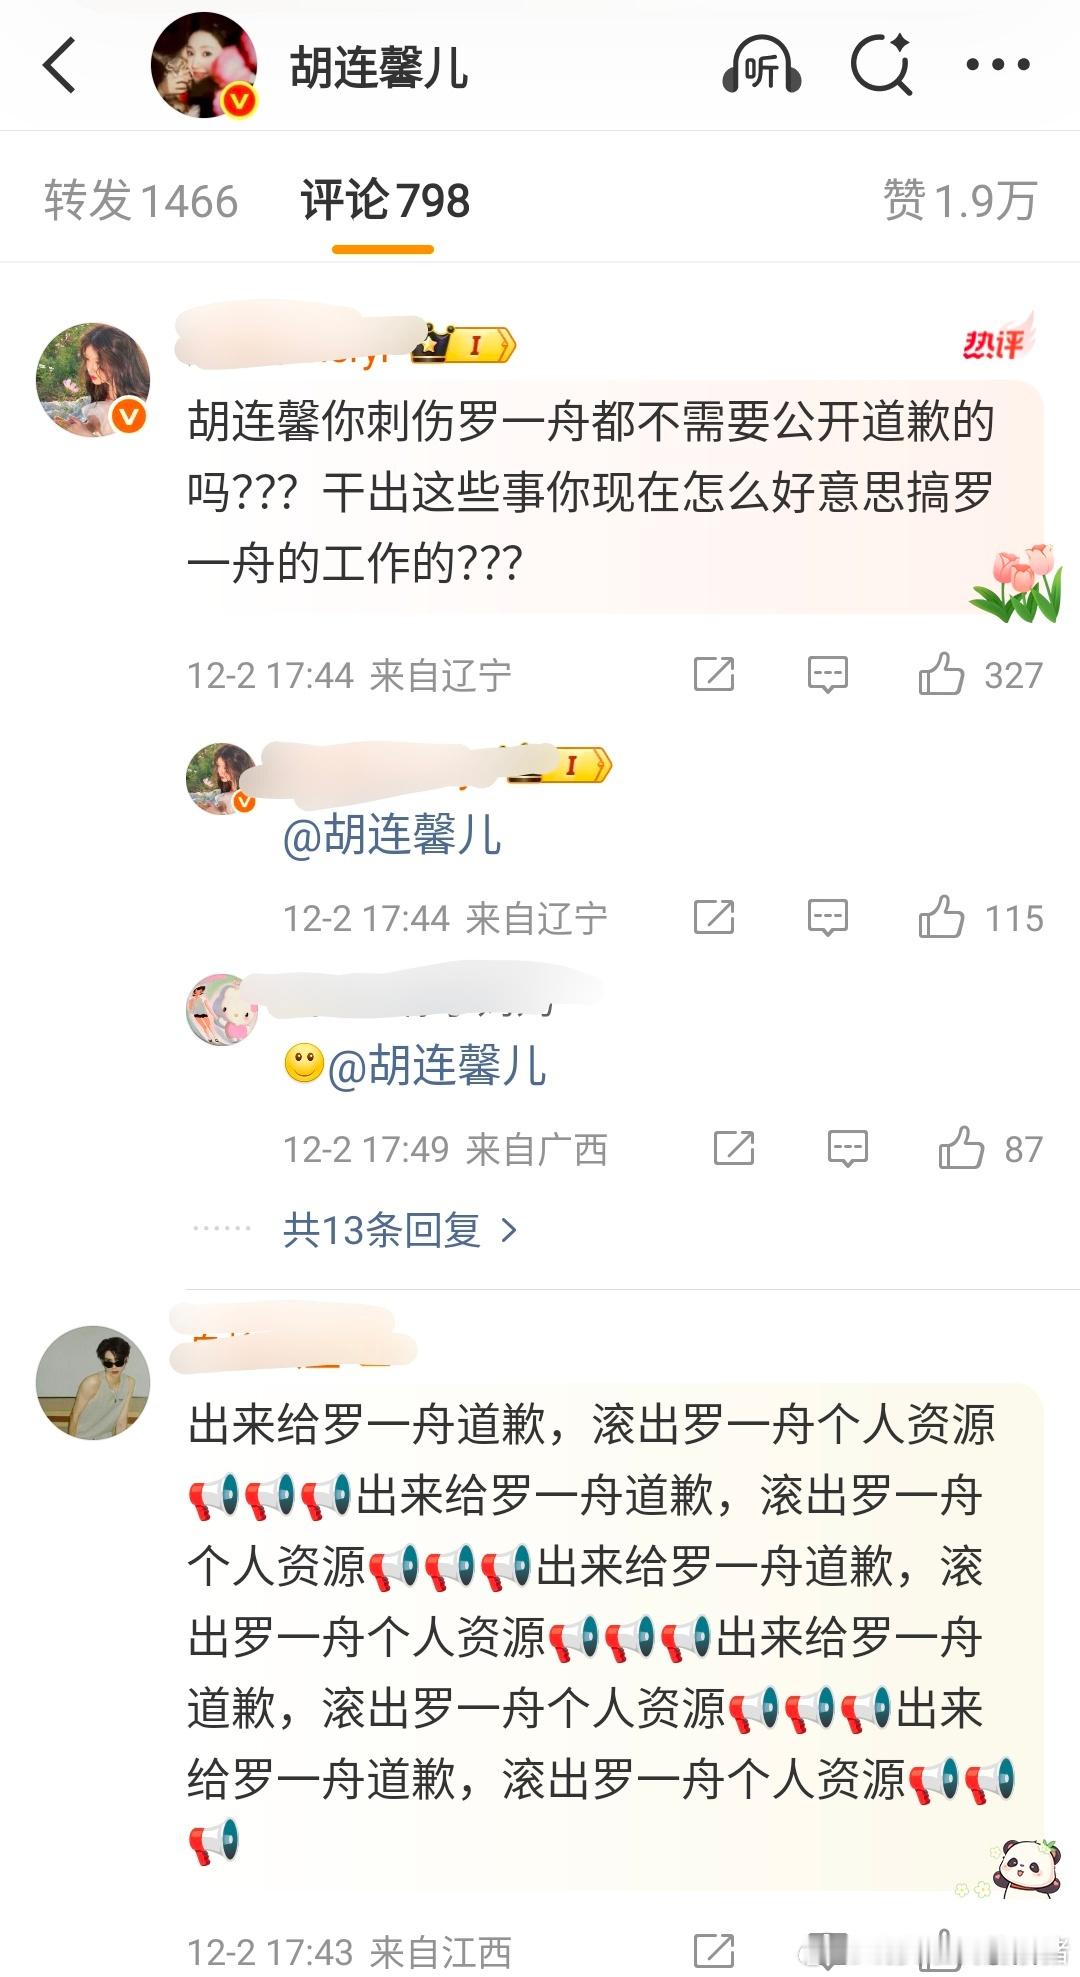View sunglasses commenter's avatar
Image resolution: width=1080 pixels, height=1977 pixels.
(93, 1383)
